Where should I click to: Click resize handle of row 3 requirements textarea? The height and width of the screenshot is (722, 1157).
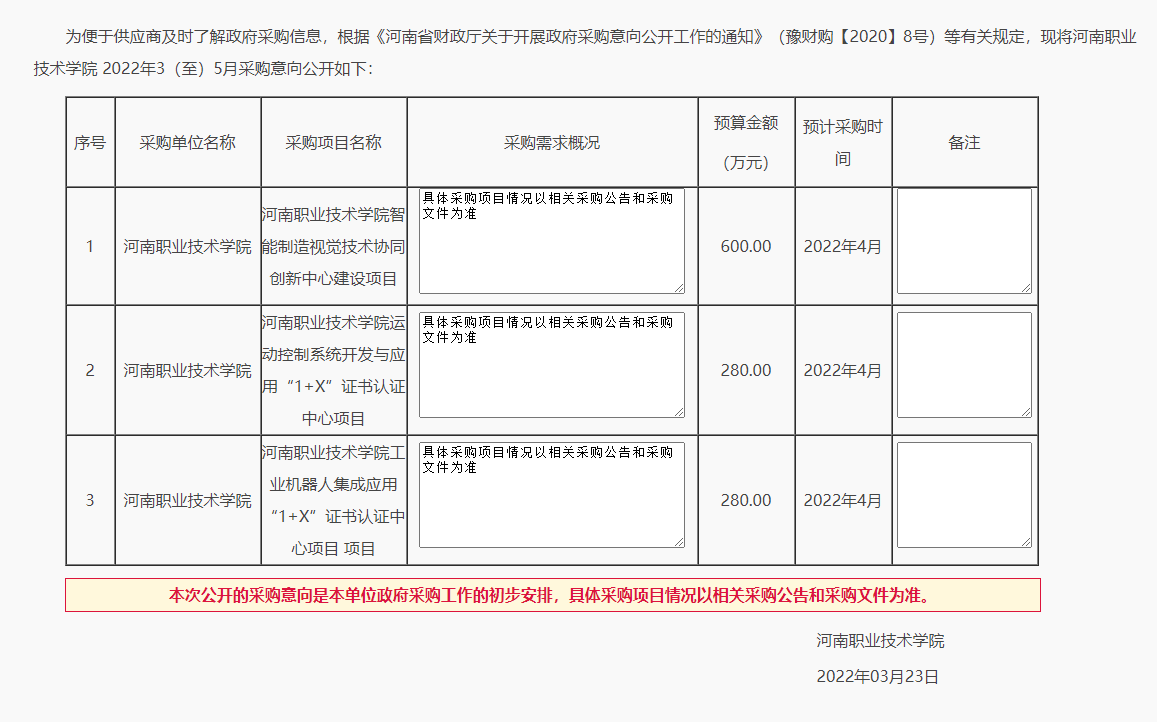[679, 542]
